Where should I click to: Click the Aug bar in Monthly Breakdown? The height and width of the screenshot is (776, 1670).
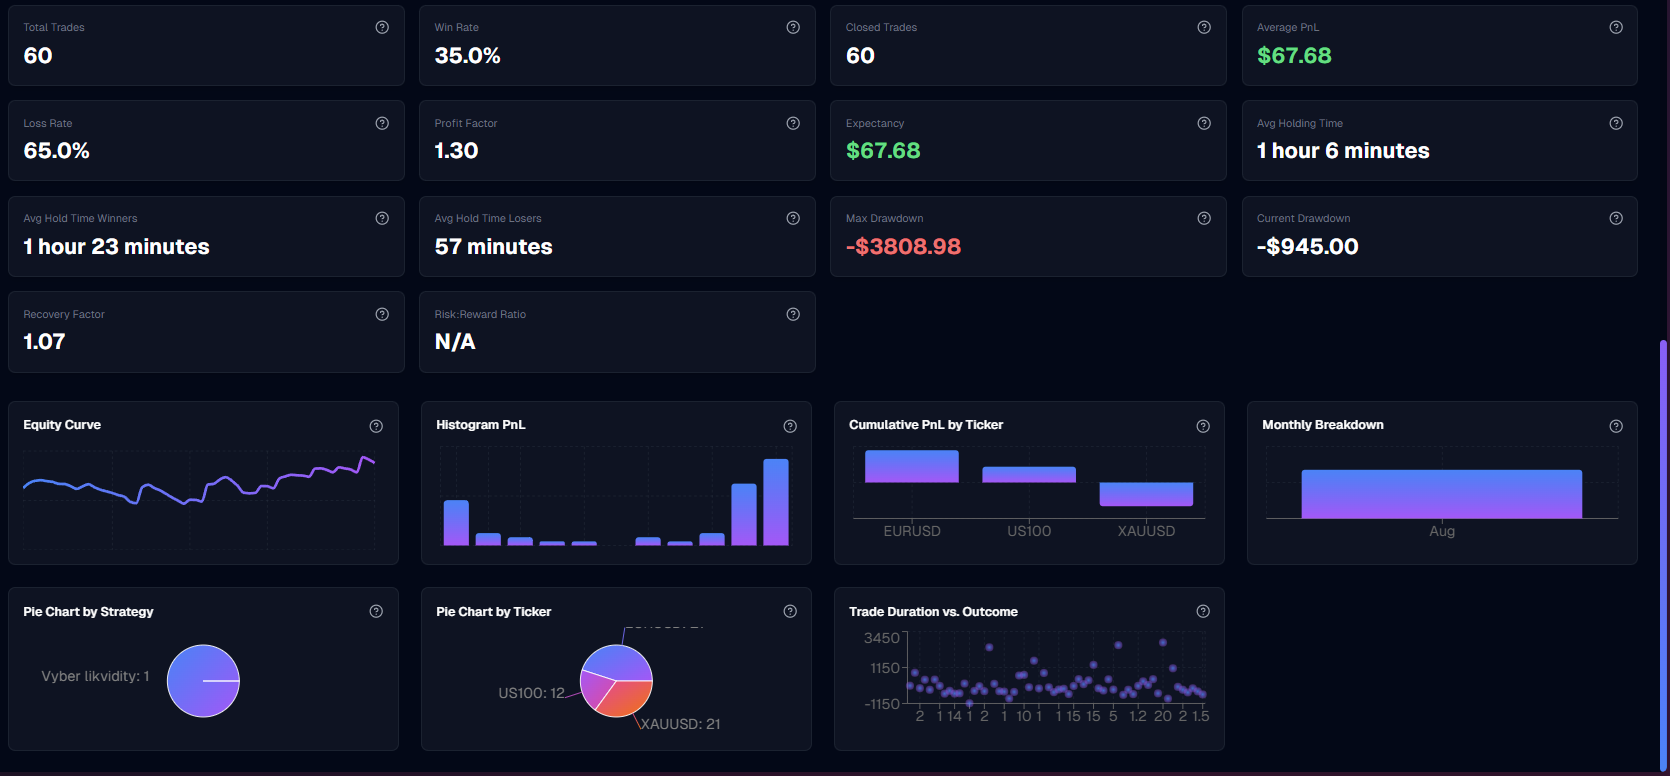1441,494
